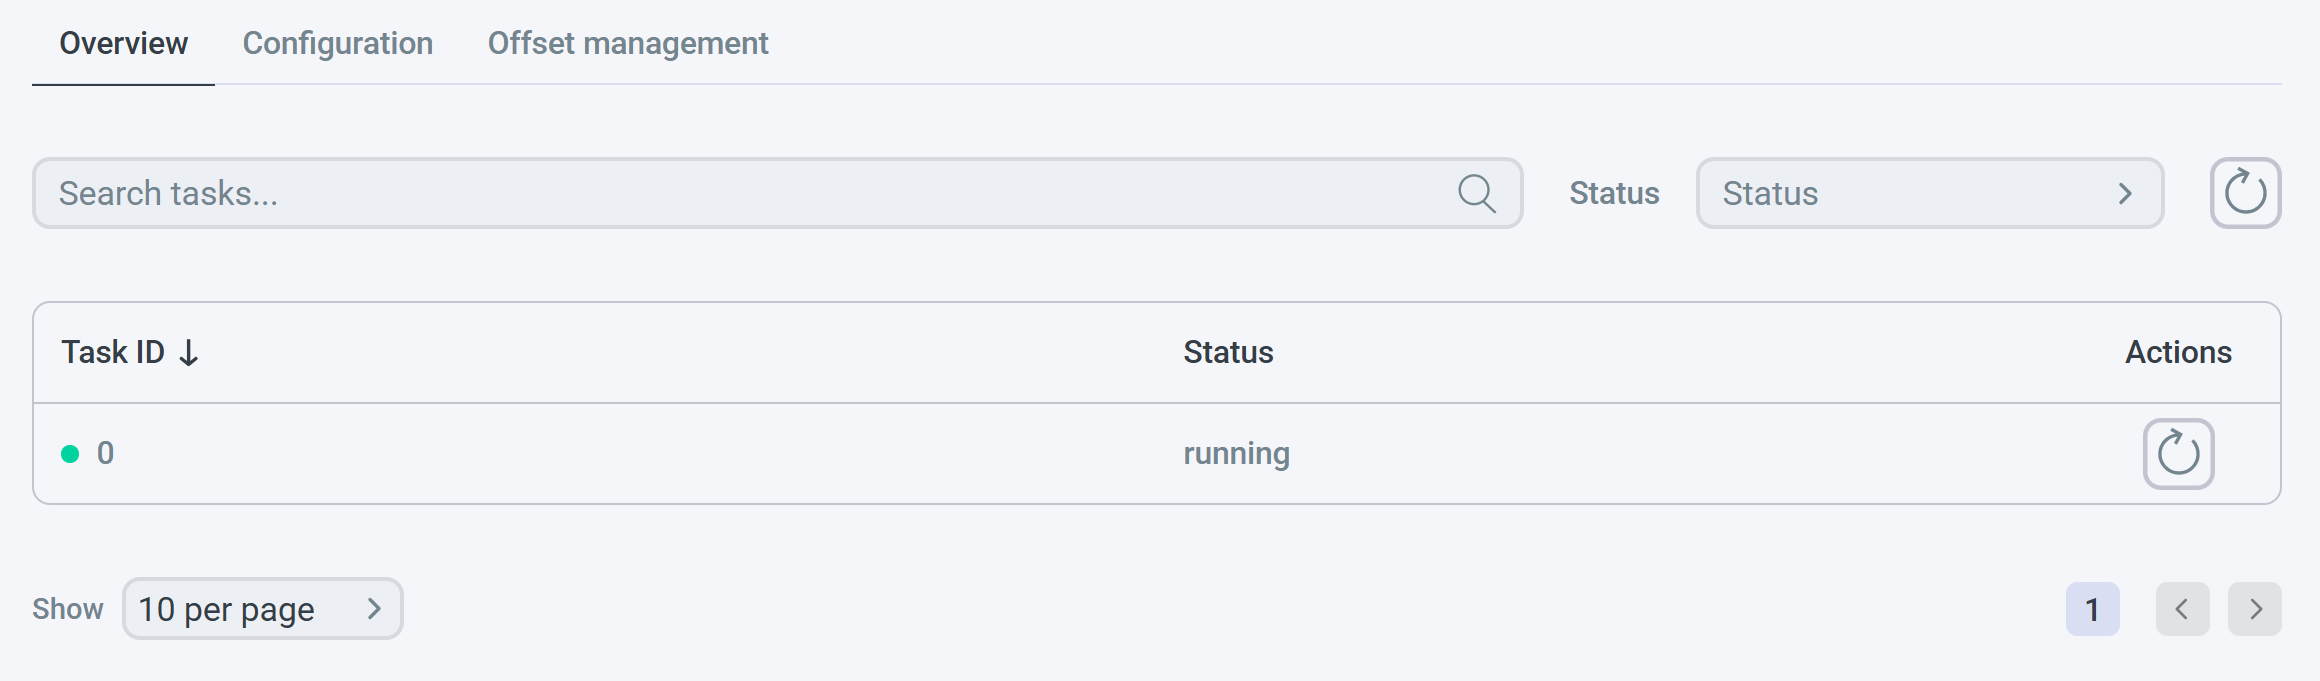Expand the Status dropdown chevron
This screenshot has width=2320, height=681.
click(2125, 193)
